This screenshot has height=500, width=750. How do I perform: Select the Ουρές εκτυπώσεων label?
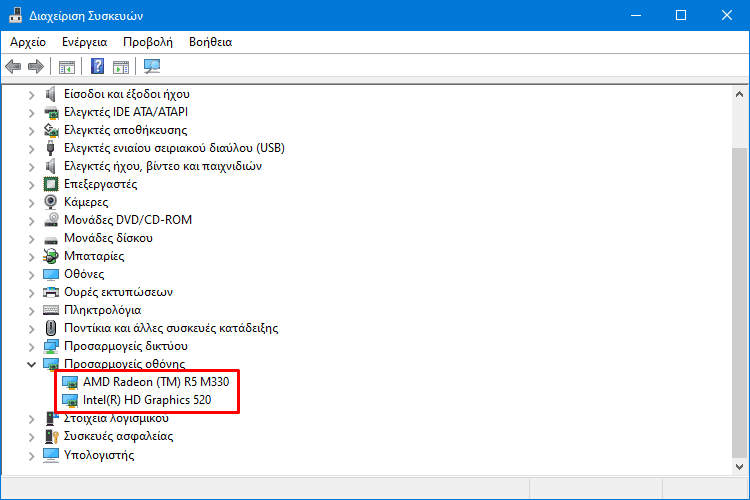119,292
